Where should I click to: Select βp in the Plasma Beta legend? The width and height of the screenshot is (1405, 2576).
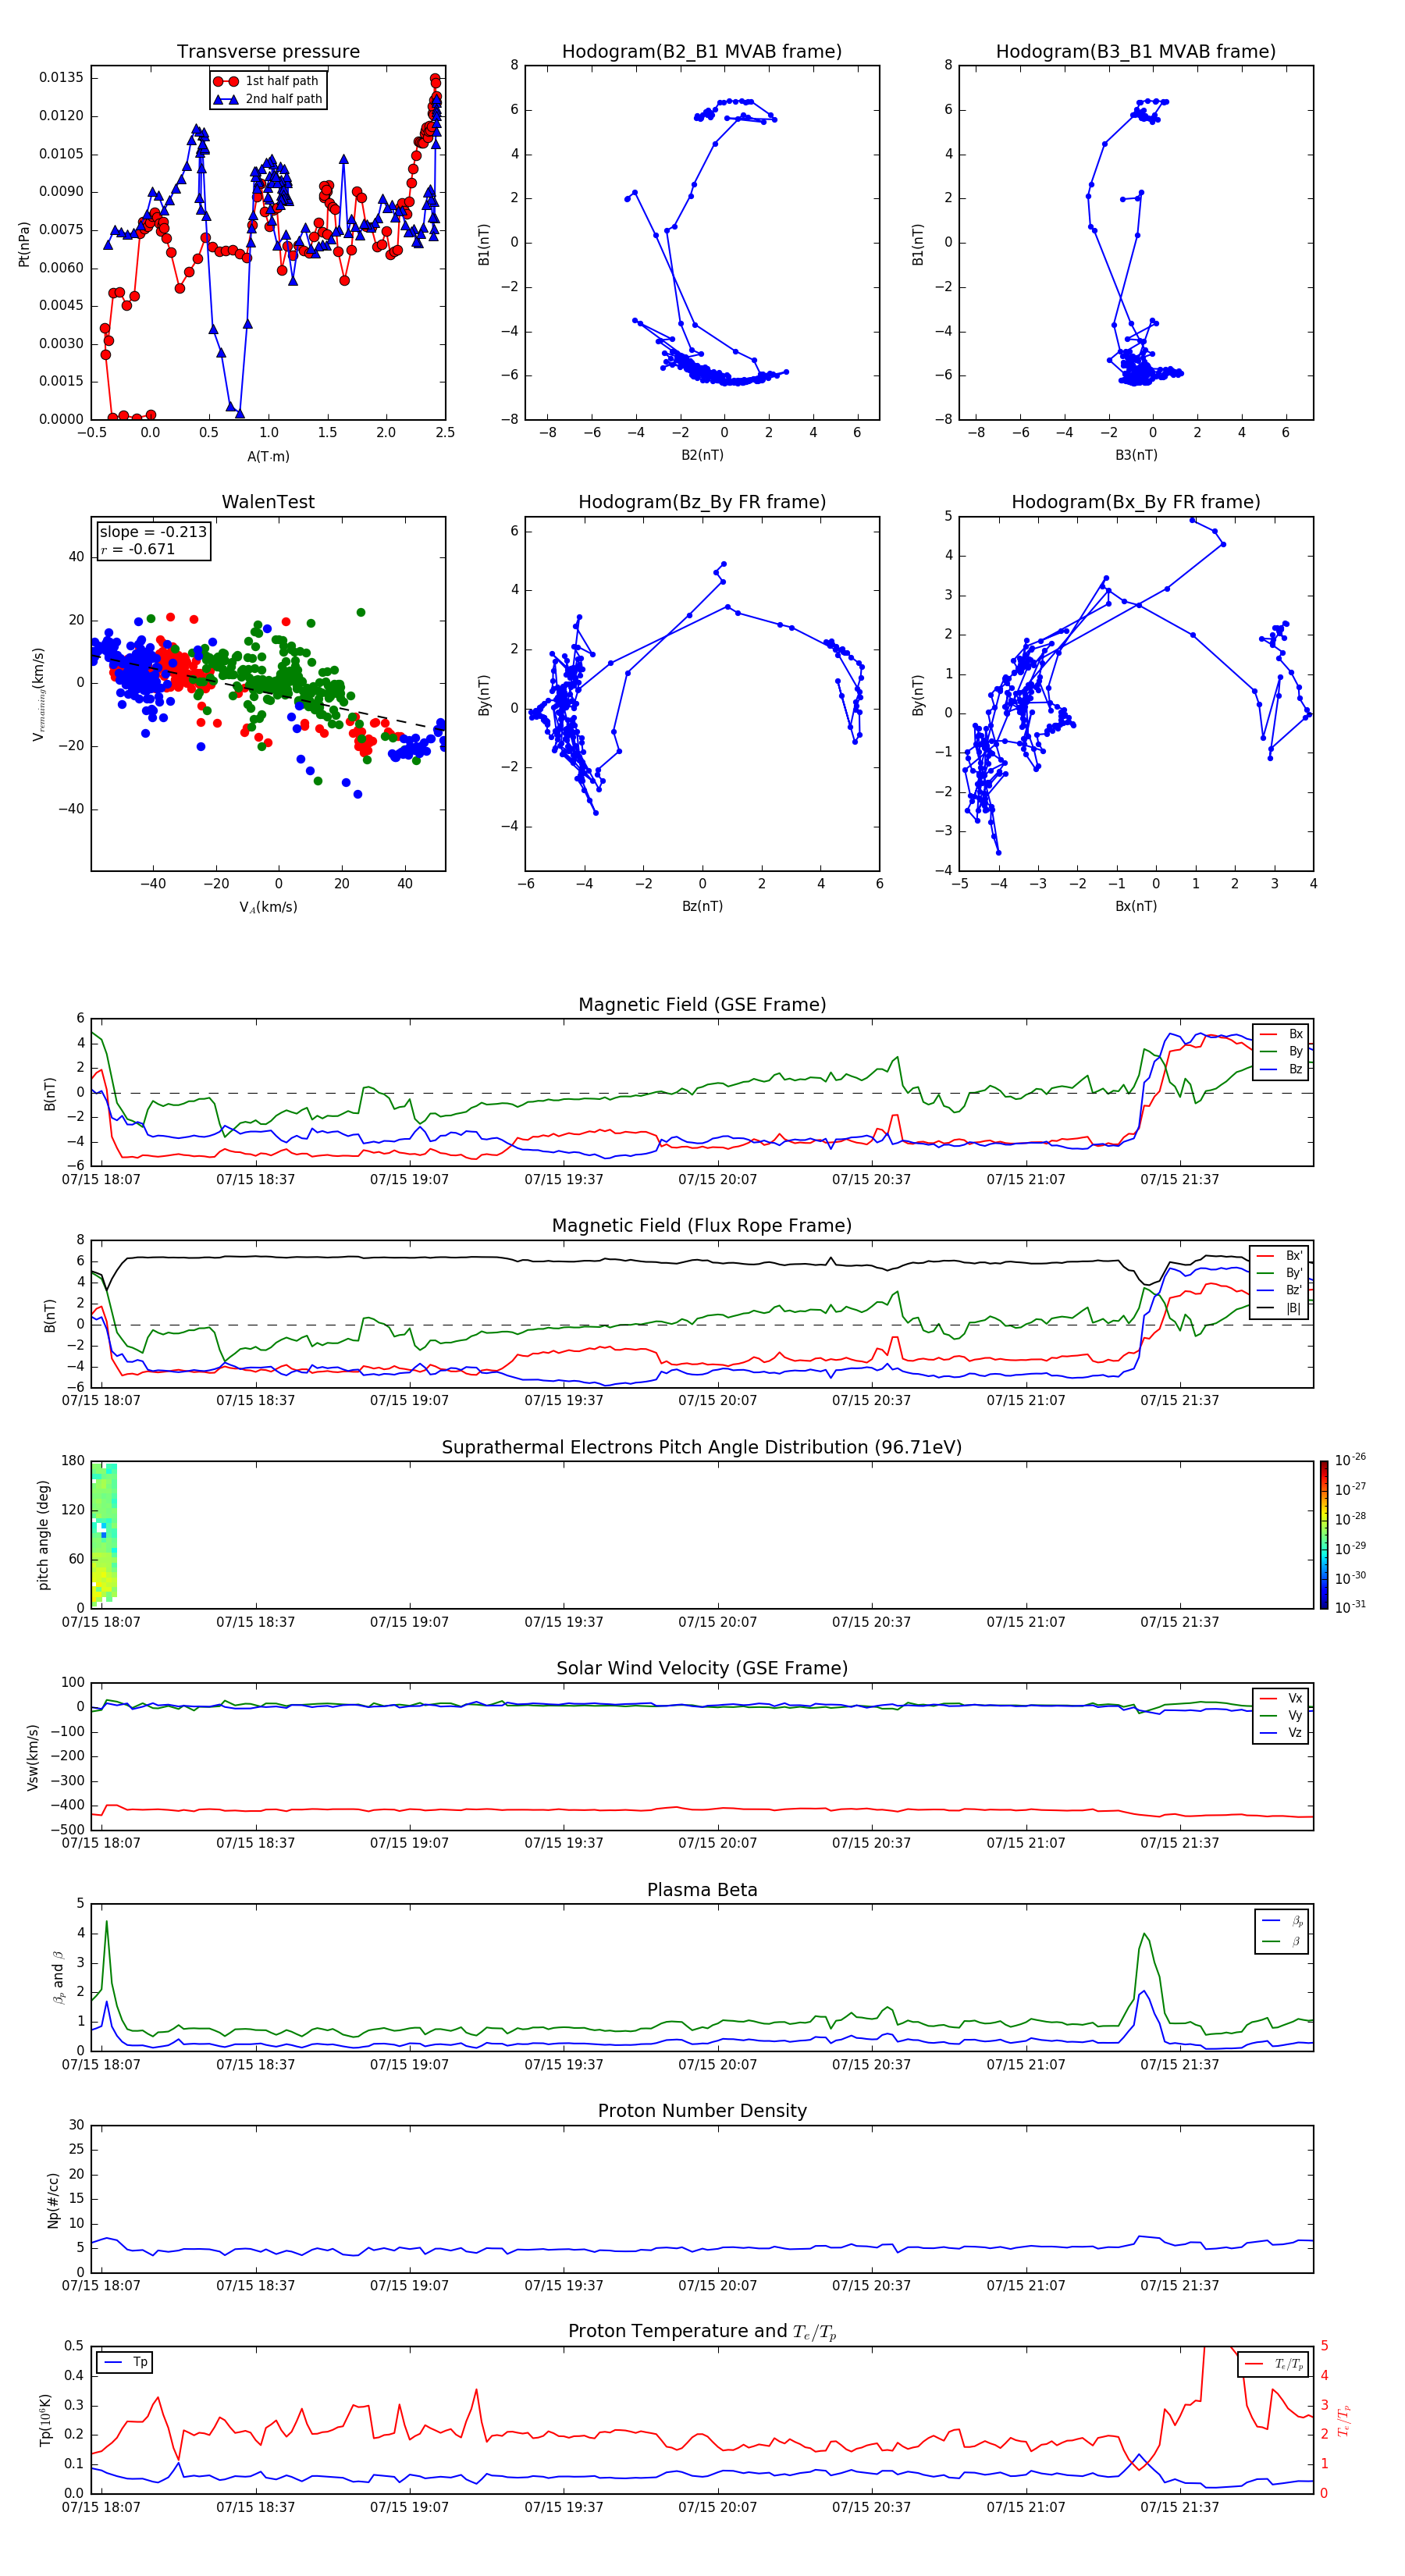pyautogui.click(x=1282, y=1921)
